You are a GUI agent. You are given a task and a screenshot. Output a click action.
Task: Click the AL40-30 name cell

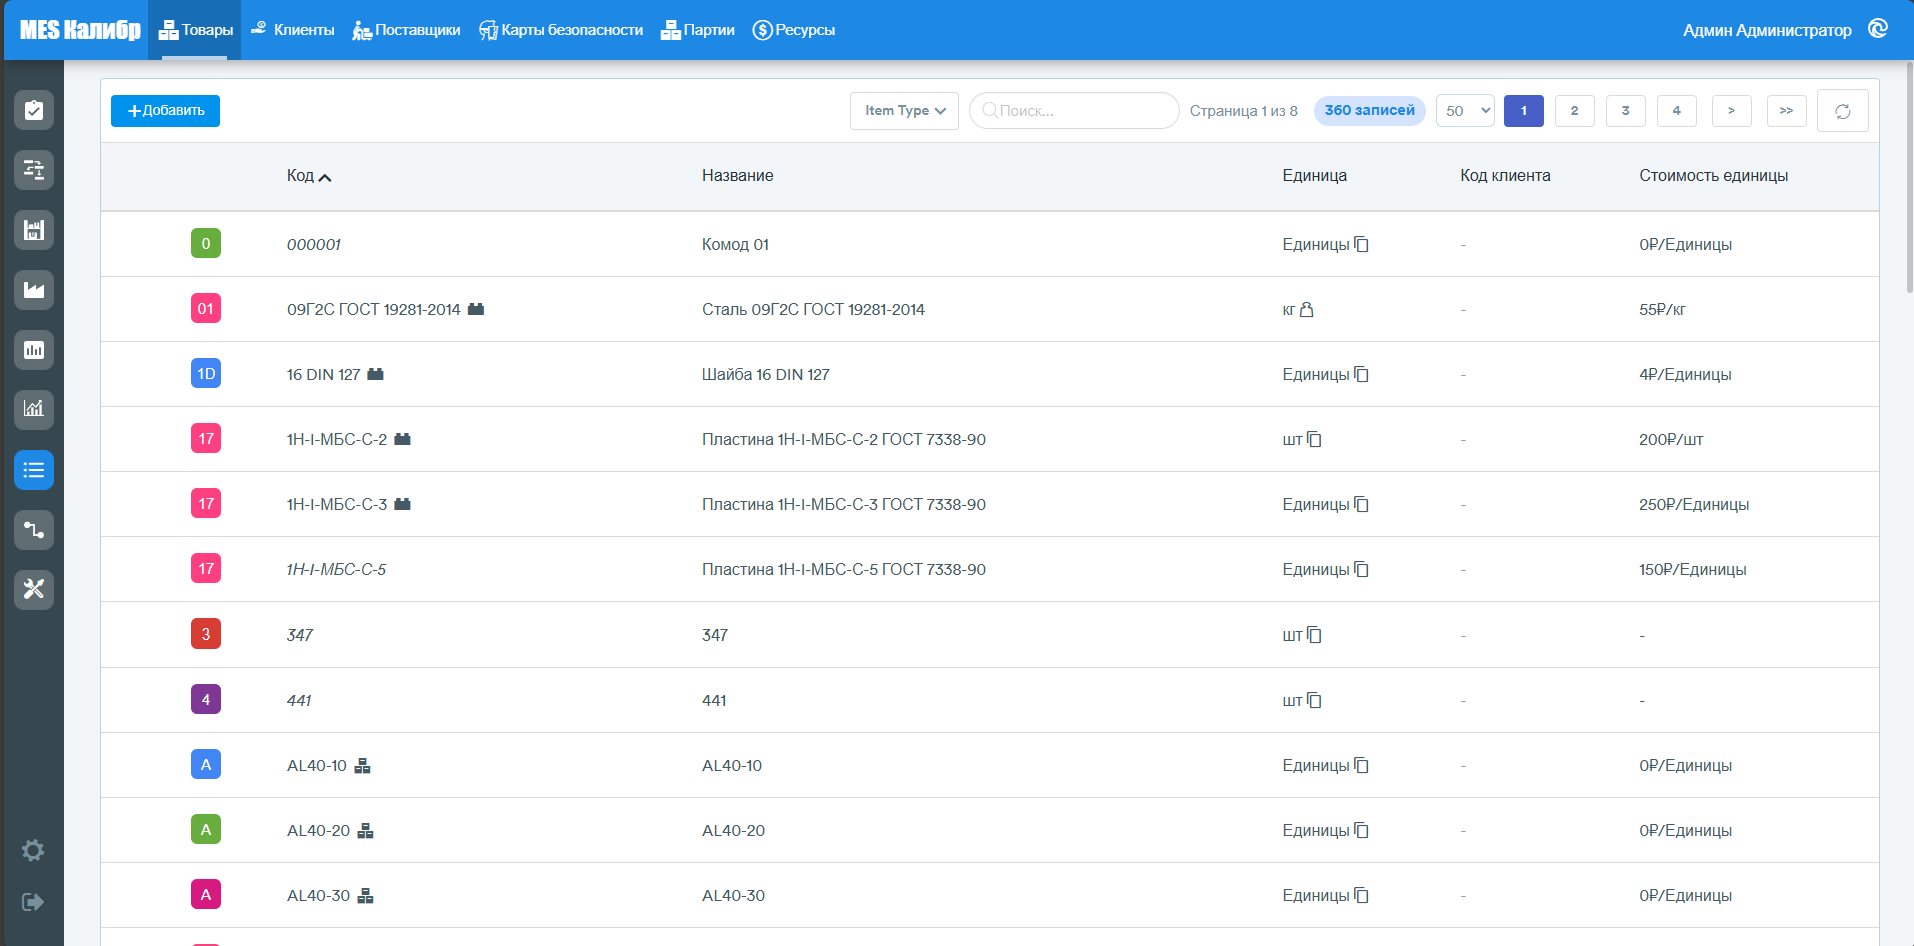733,896
